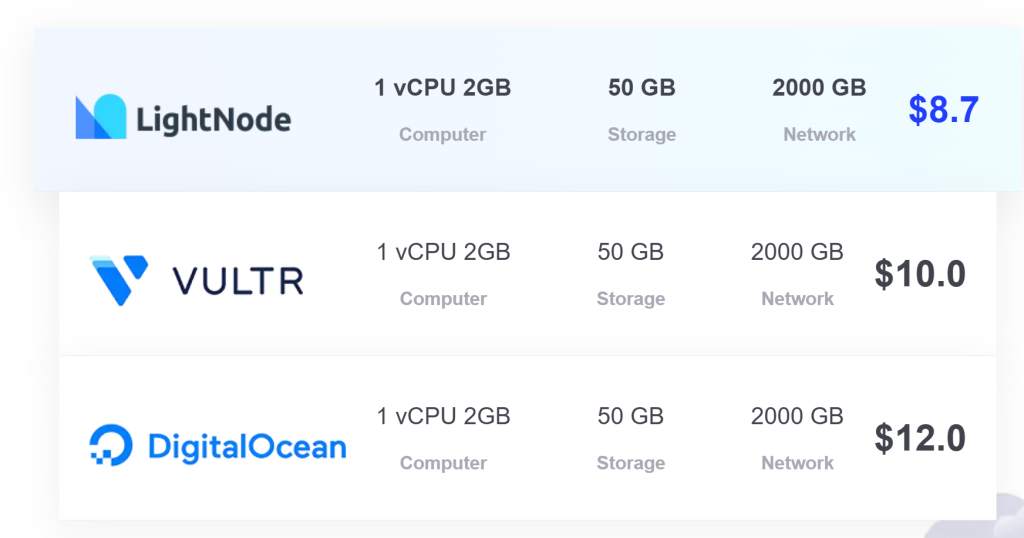Click LightNode's 1 vCPU 2GB spec
The image size is (1024, 538).
(x=443, y=87)
